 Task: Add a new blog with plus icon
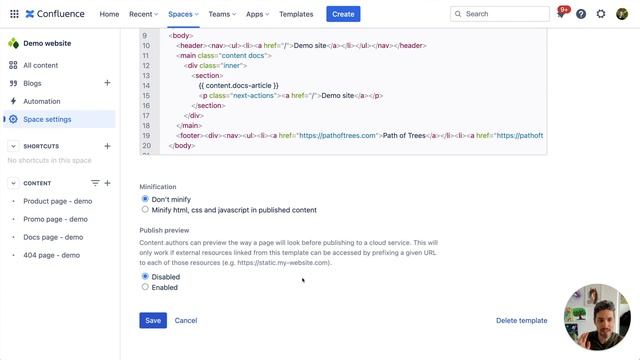(107, 83)
